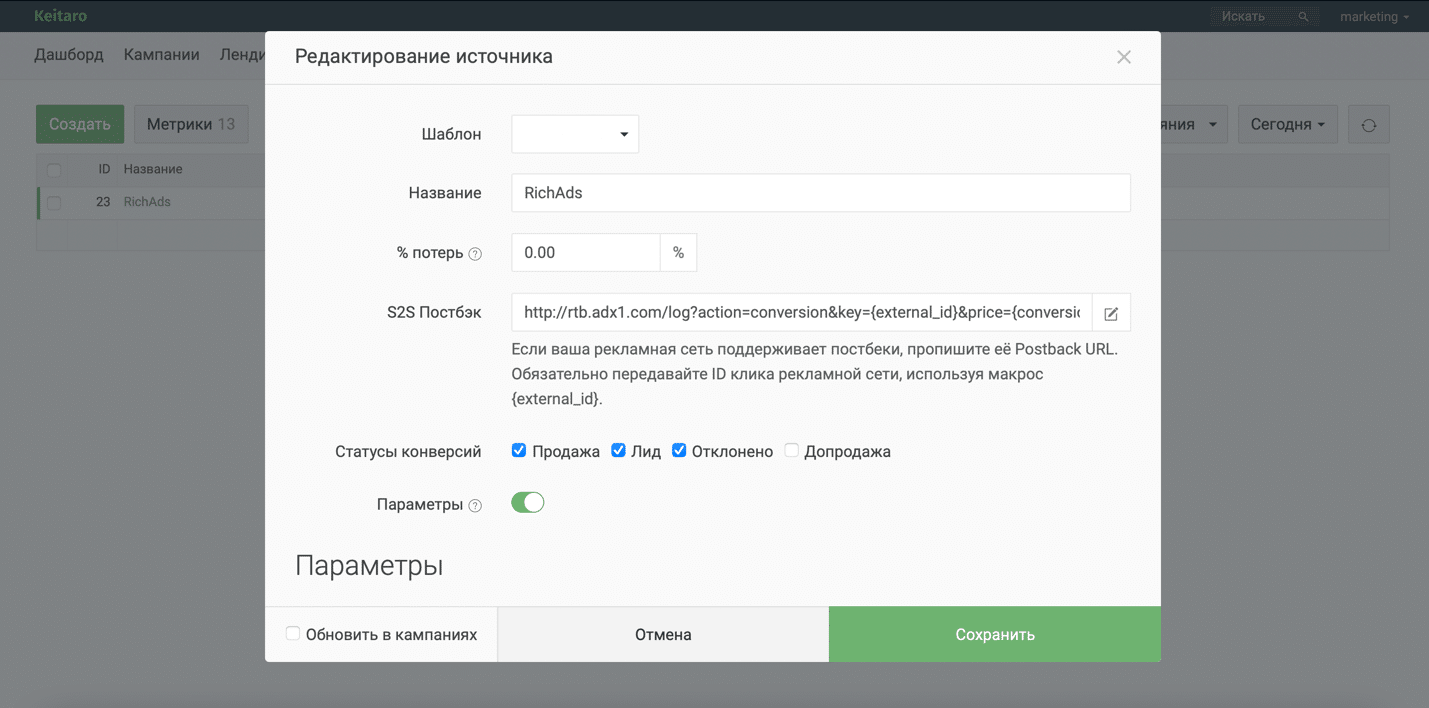Select the RichAds row checkbox in background table
Screen dimensions: 1429x708
[x=54, y=203]
